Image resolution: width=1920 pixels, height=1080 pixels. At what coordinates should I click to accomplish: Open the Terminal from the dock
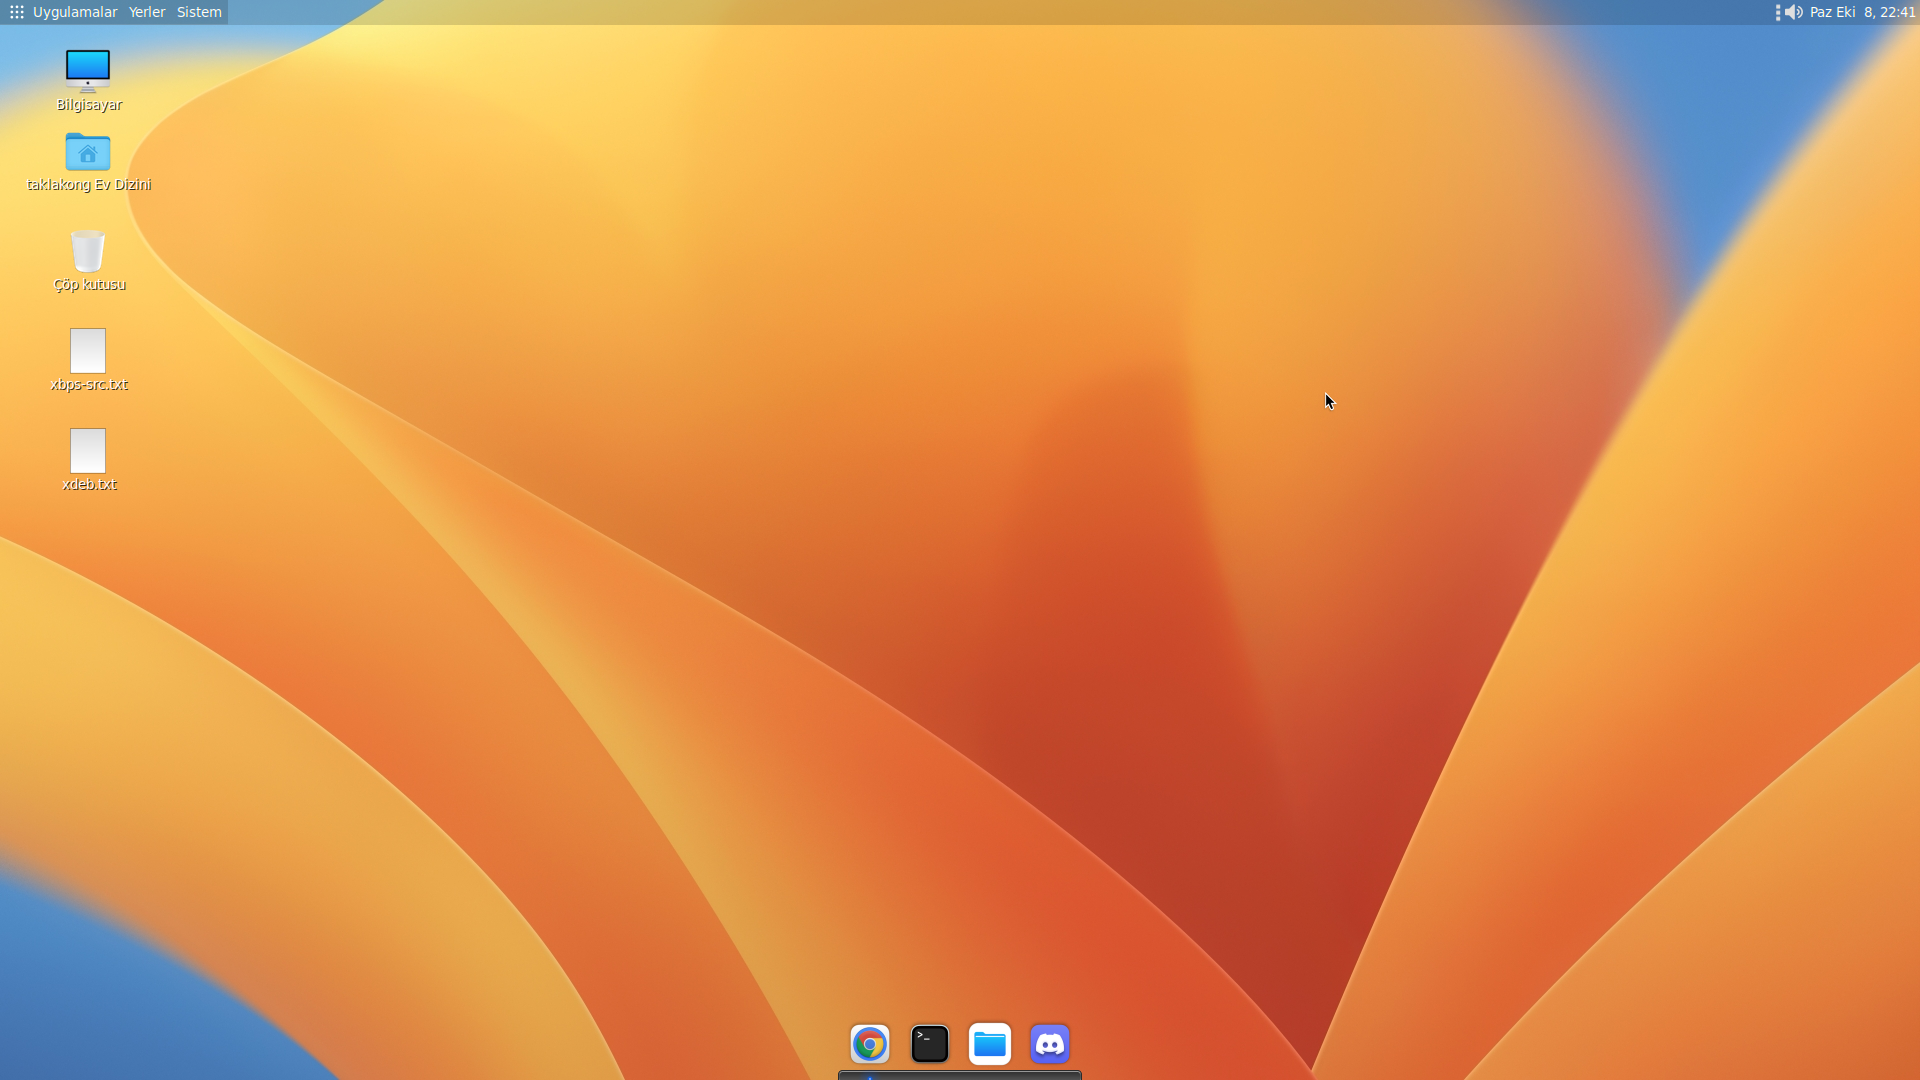929,1044
